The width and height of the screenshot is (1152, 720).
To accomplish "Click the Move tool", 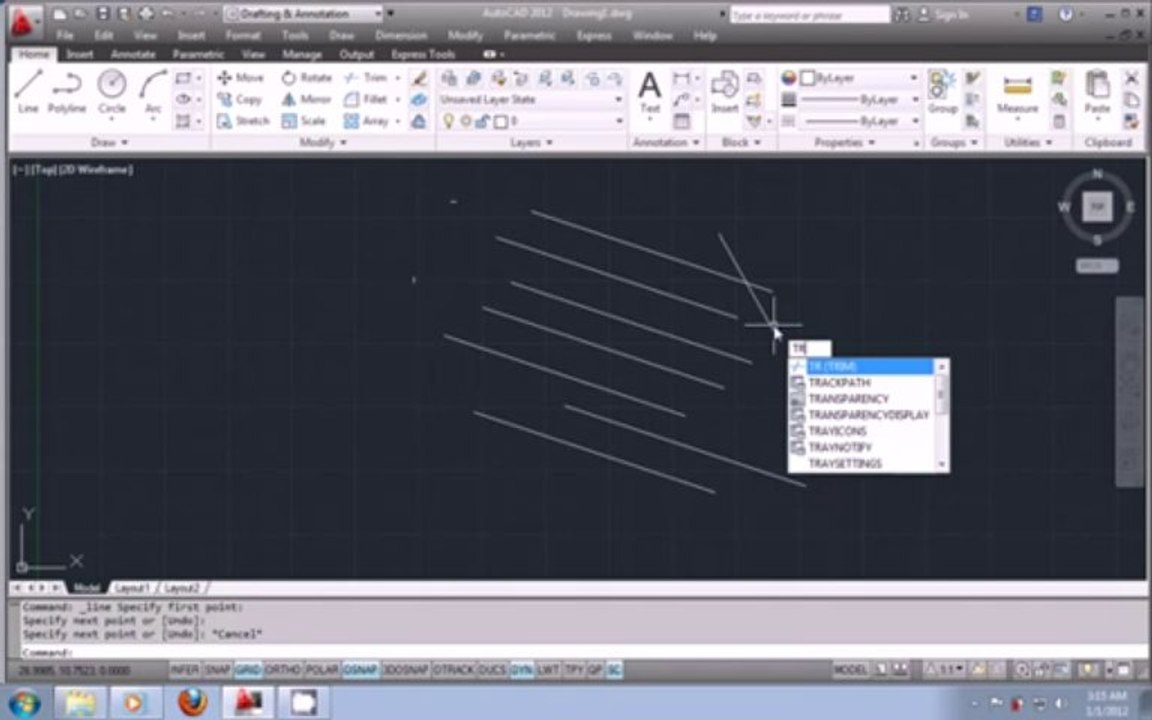I will coord(240,77).
